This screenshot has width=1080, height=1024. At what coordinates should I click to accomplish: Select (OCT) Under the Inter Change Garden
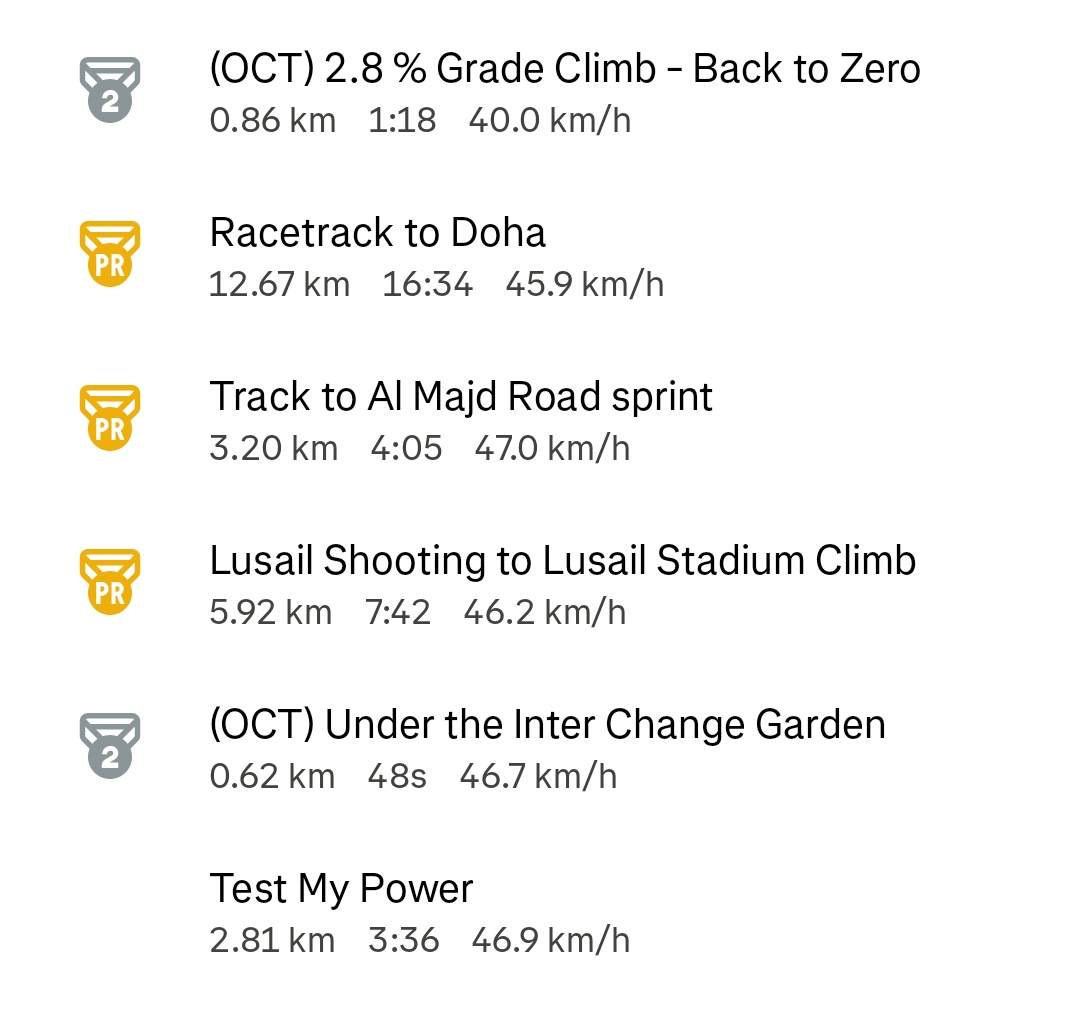point(548,724)
